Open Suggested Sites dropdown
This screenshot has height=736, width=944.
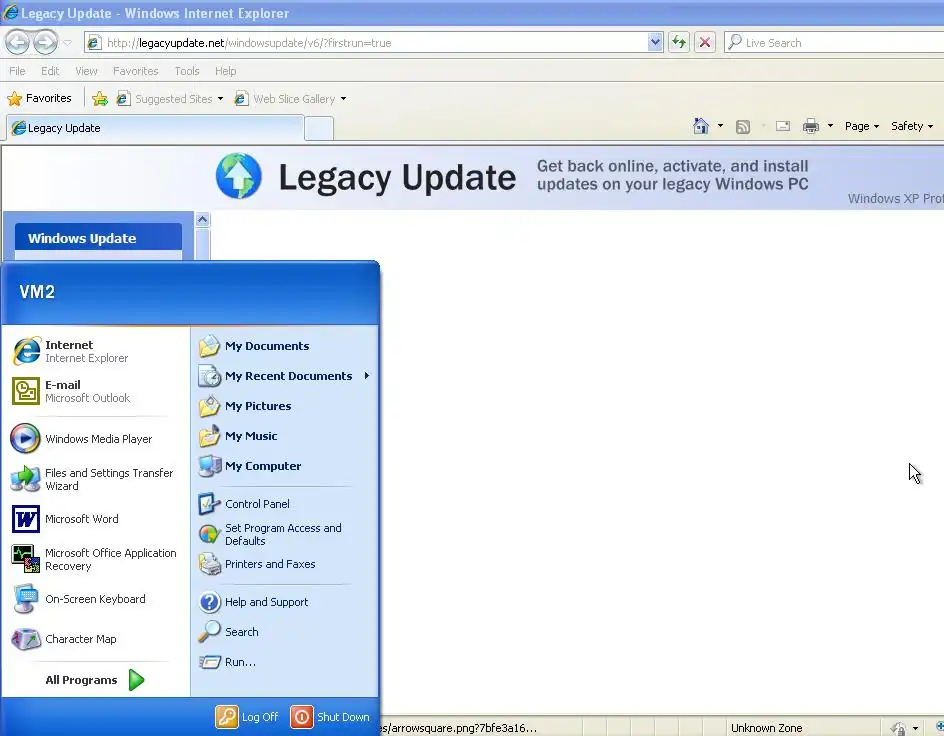click(220, 99)
